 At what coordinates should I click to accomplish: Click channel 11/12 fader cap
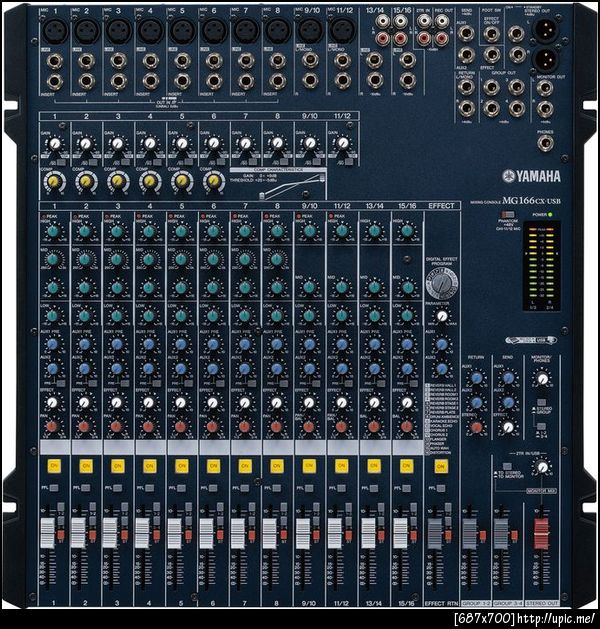(x=335, y=533)
